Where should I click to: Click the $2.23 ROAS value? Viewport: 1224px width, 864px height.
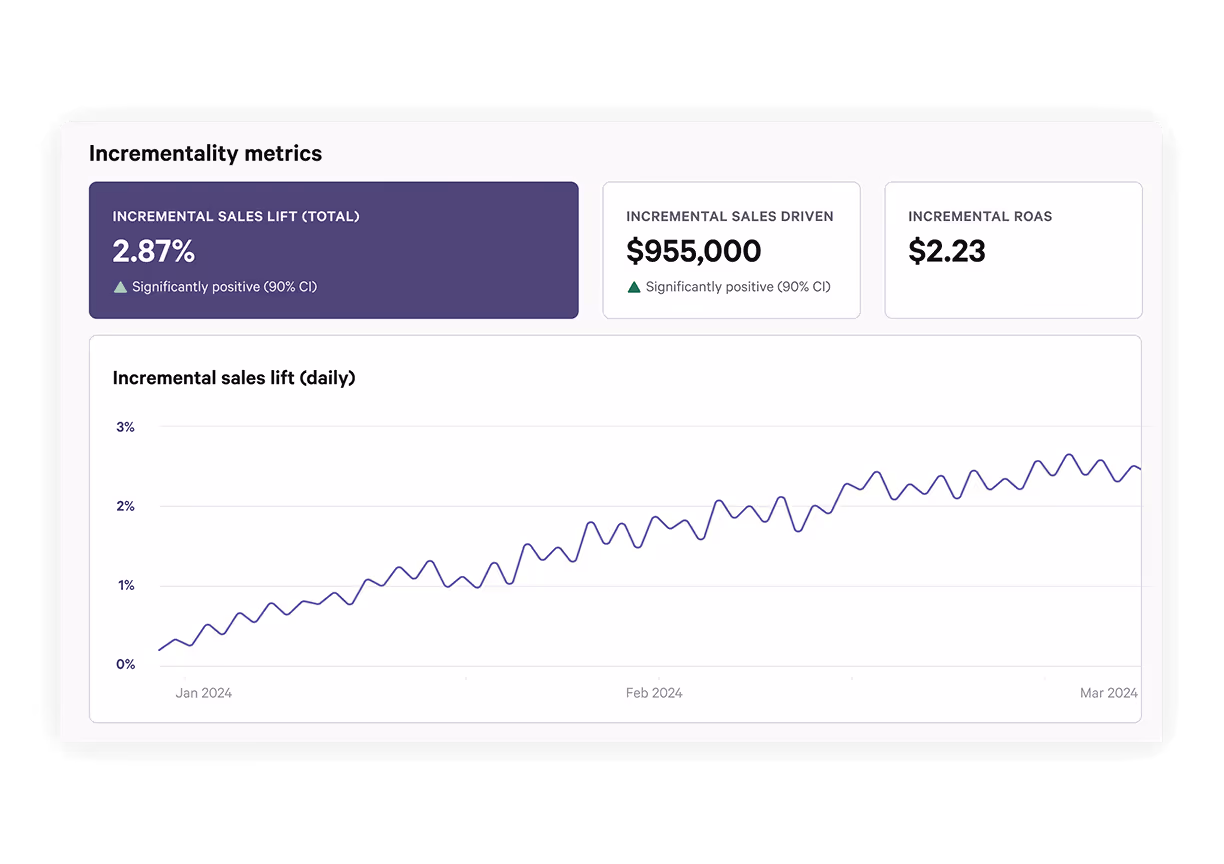pos(947,251)
